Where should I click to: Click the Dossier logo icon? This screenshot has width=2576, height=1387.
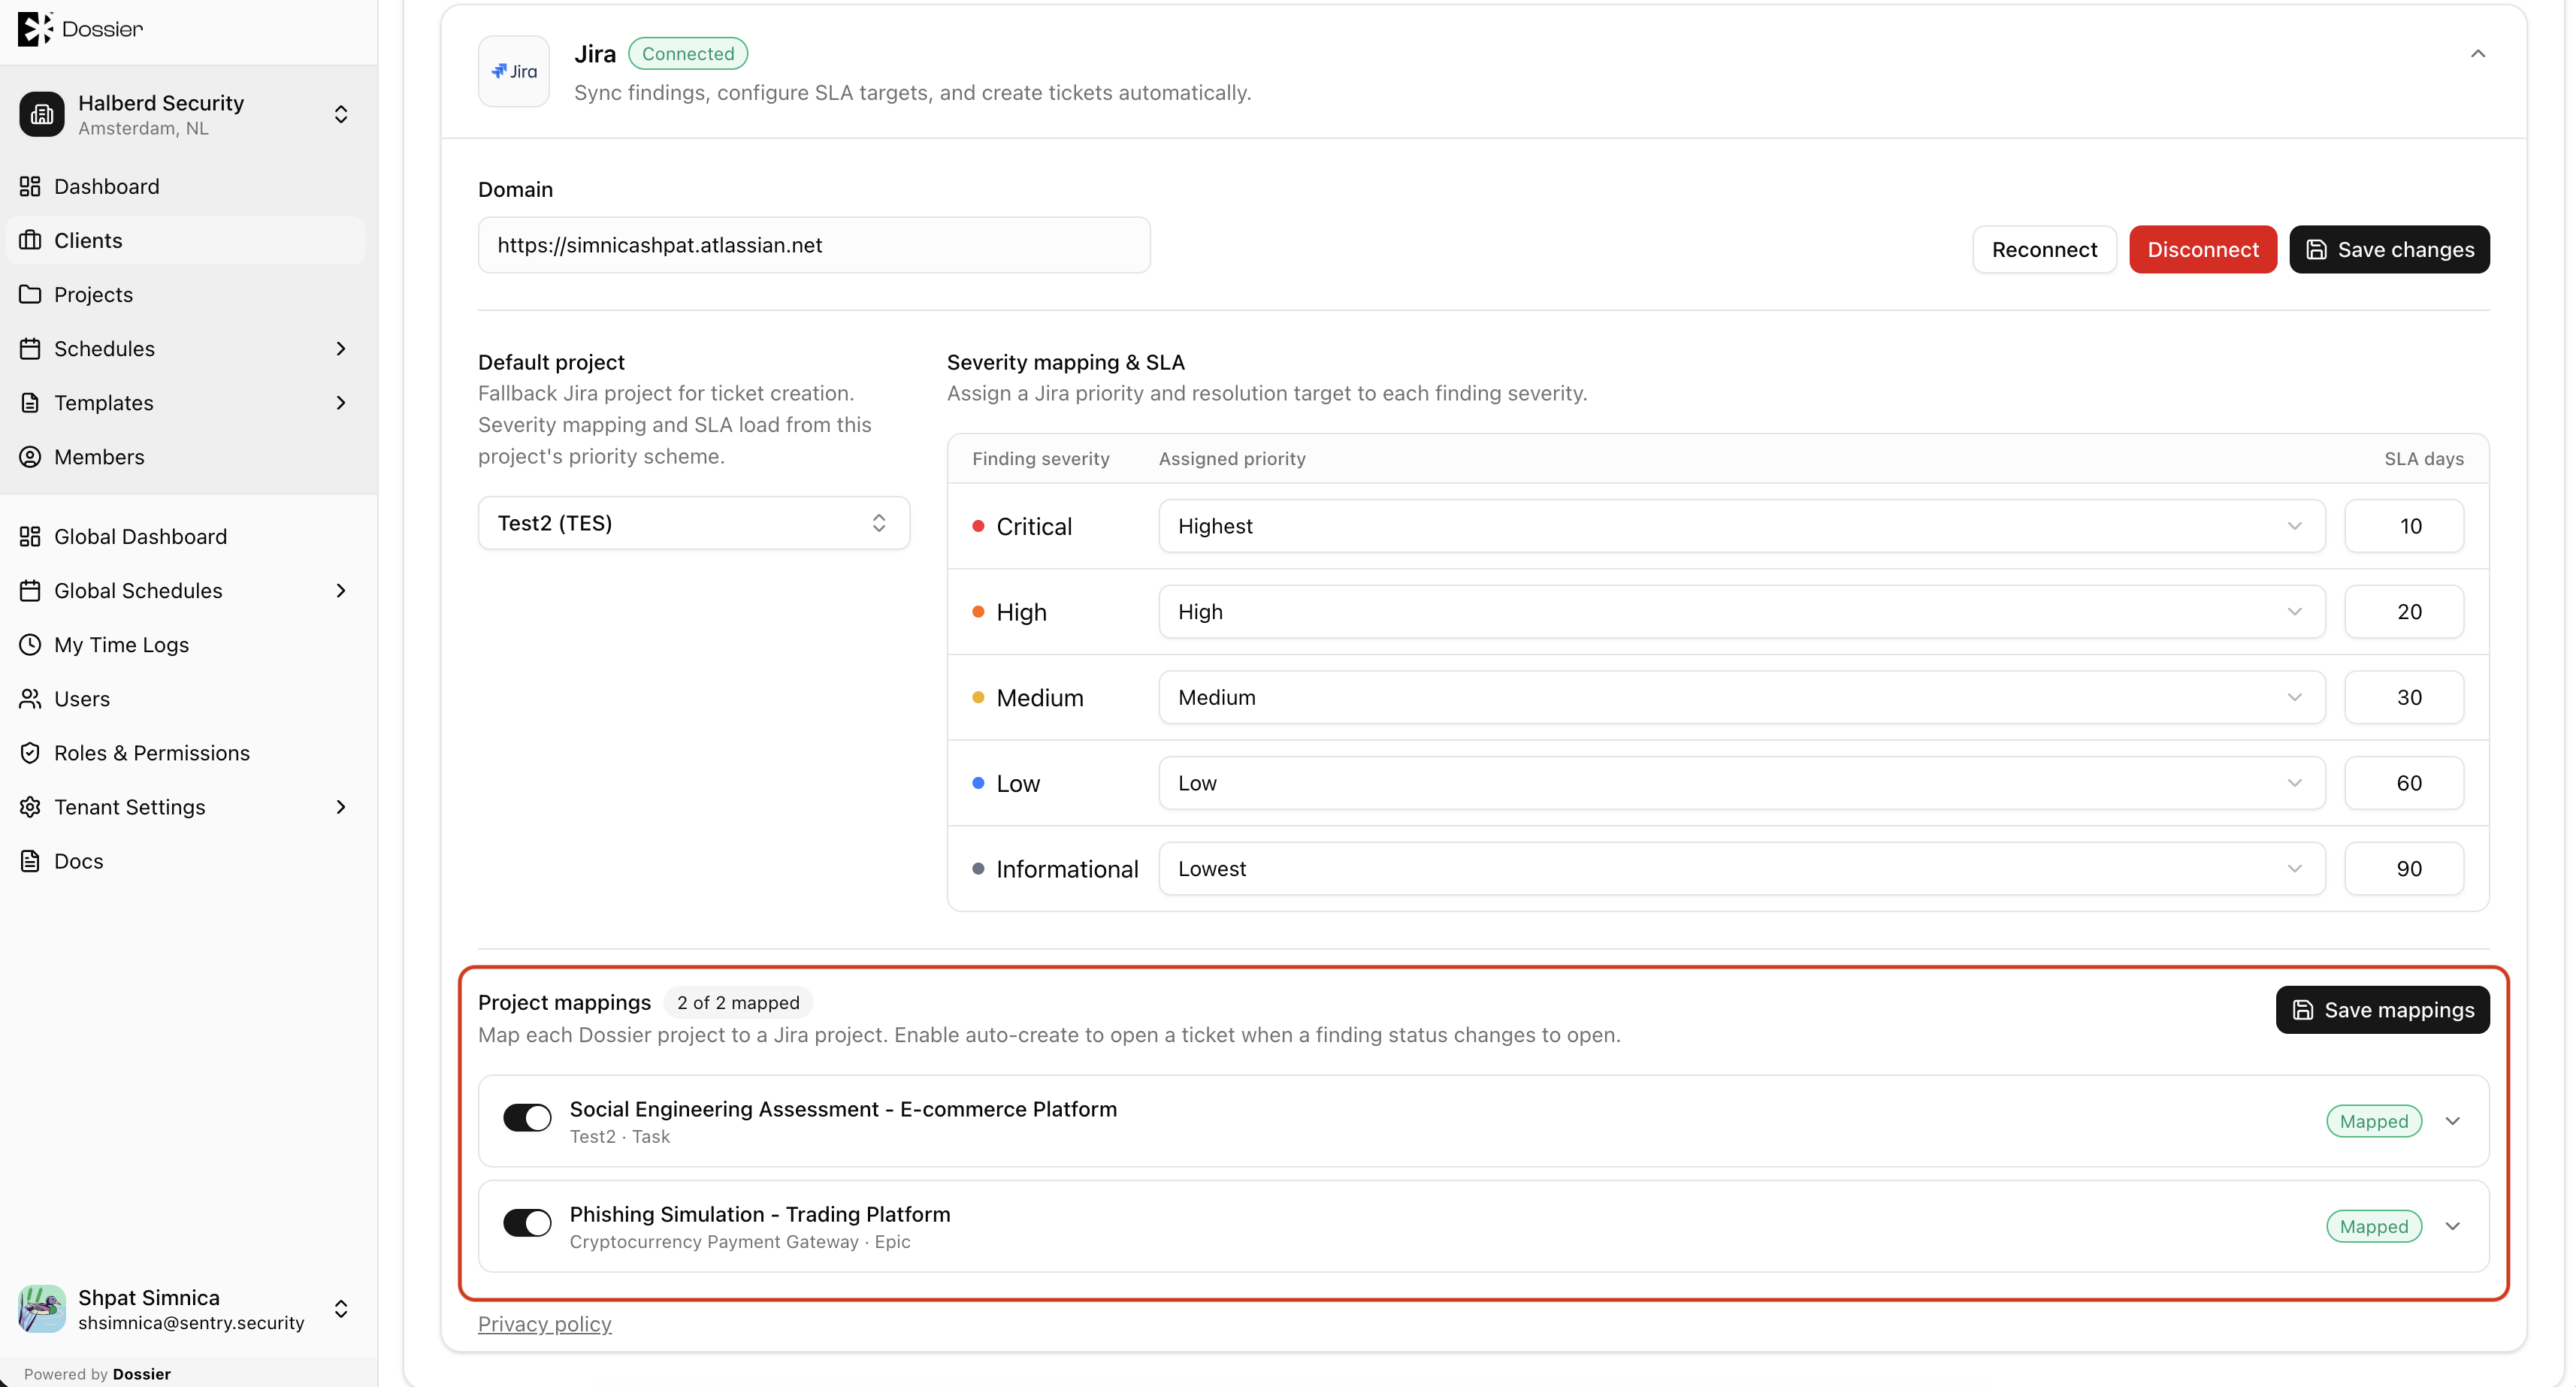(35, 28)
